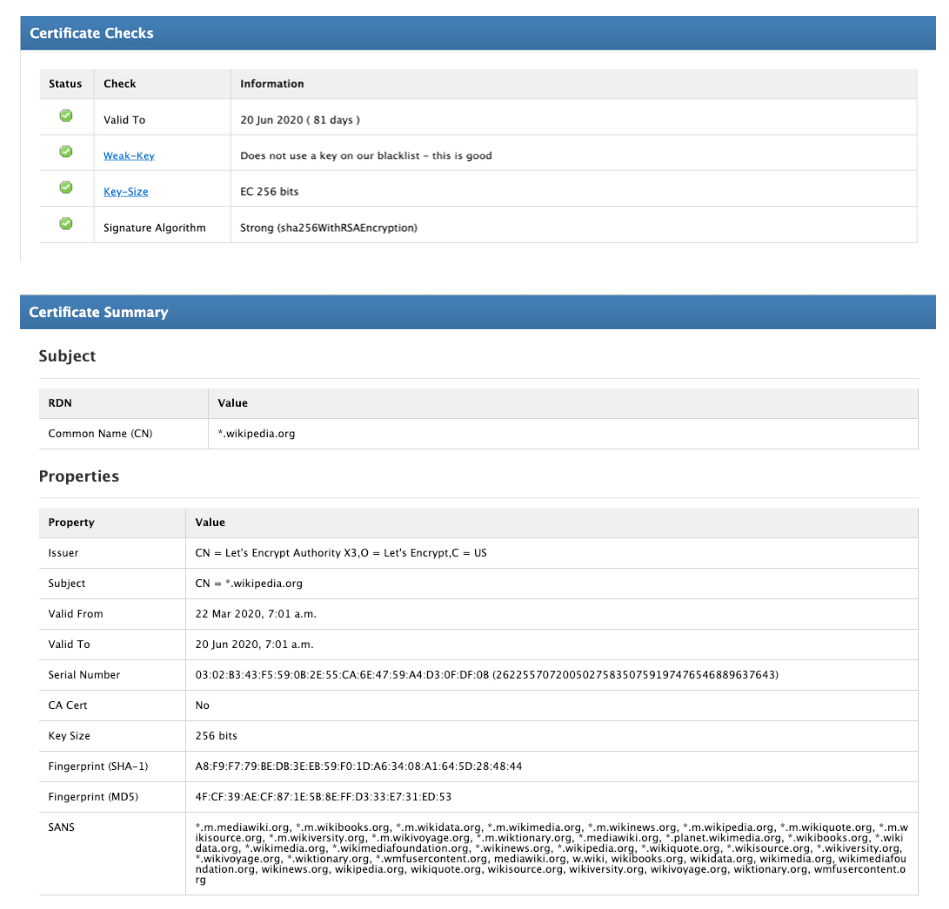Select the Let's Encrypt Authority X3 issuer value
Viewport: 949px width, 909px height.
[341, 553]
